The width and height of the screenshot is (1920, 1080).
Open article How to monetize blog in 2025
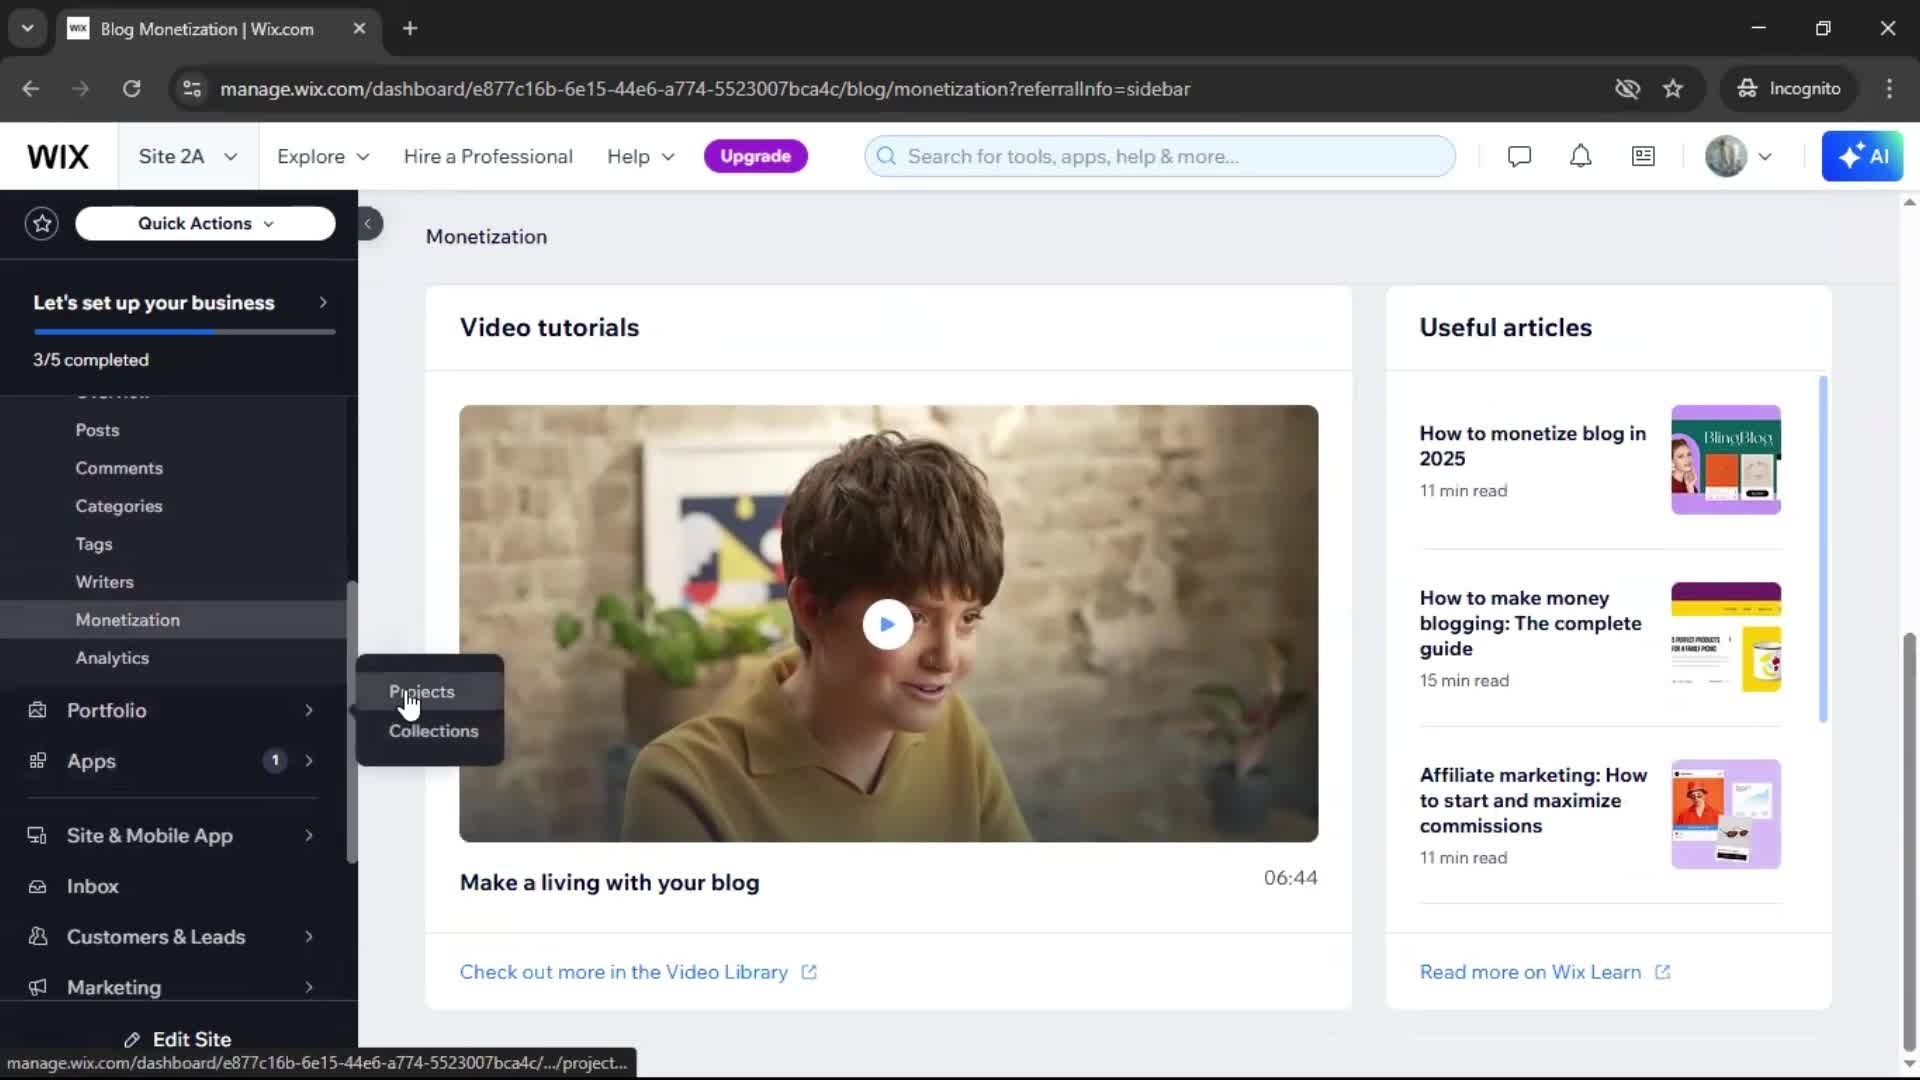tap(1533, 446)
